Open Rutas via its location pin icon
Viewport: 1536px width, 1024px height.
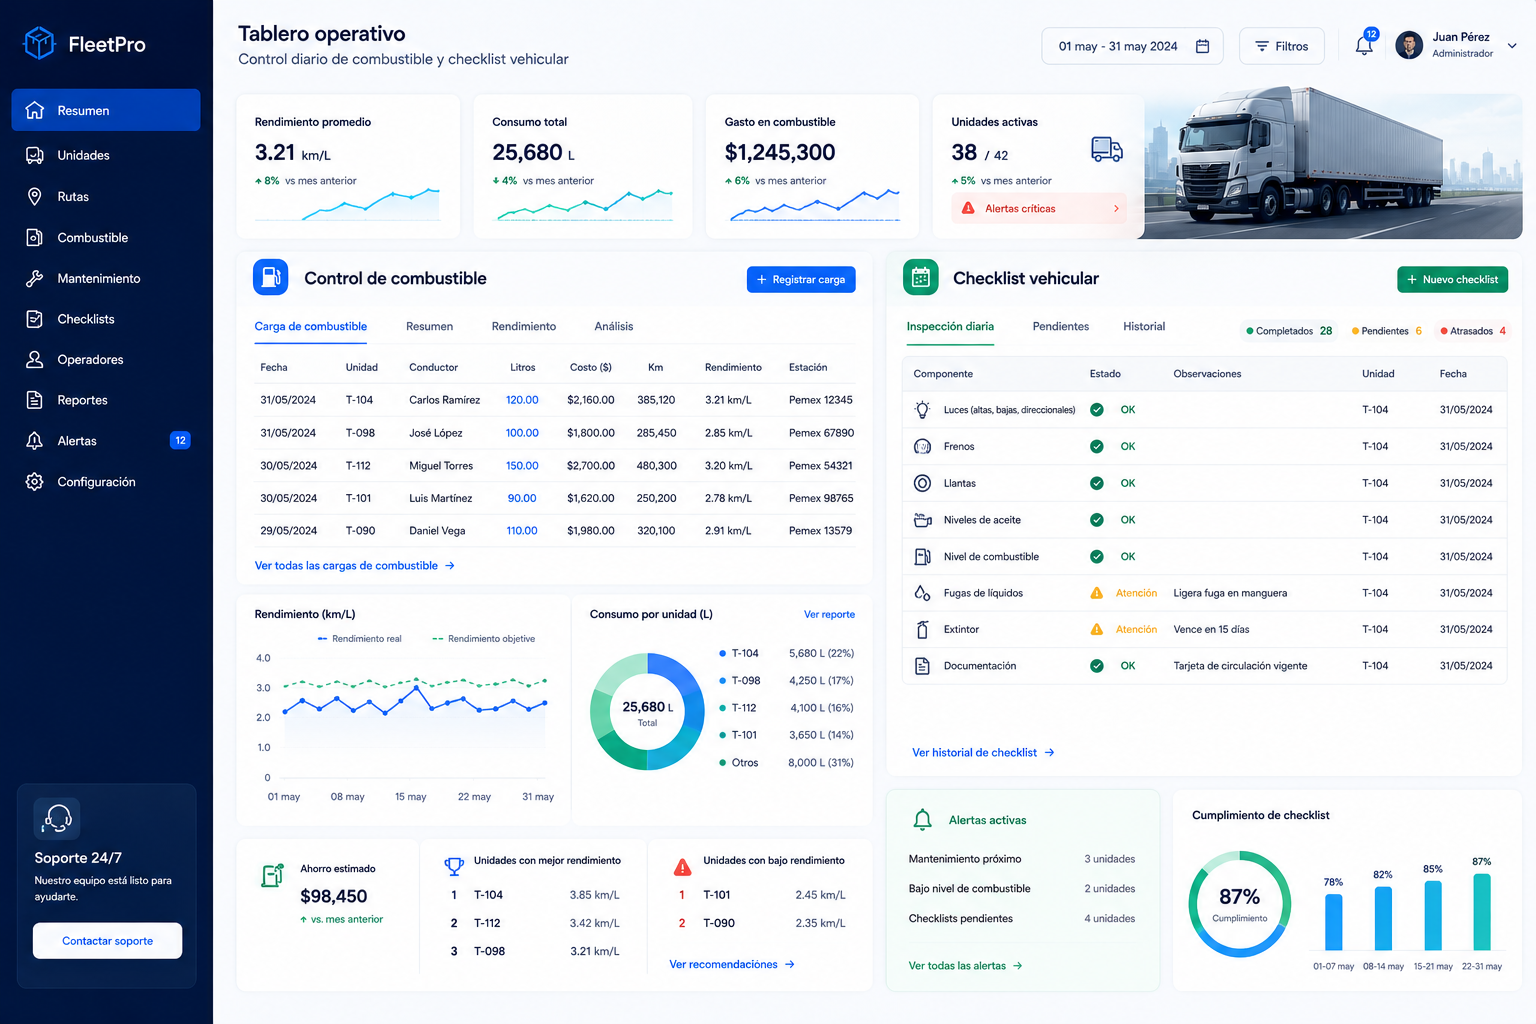click(35, 196)
